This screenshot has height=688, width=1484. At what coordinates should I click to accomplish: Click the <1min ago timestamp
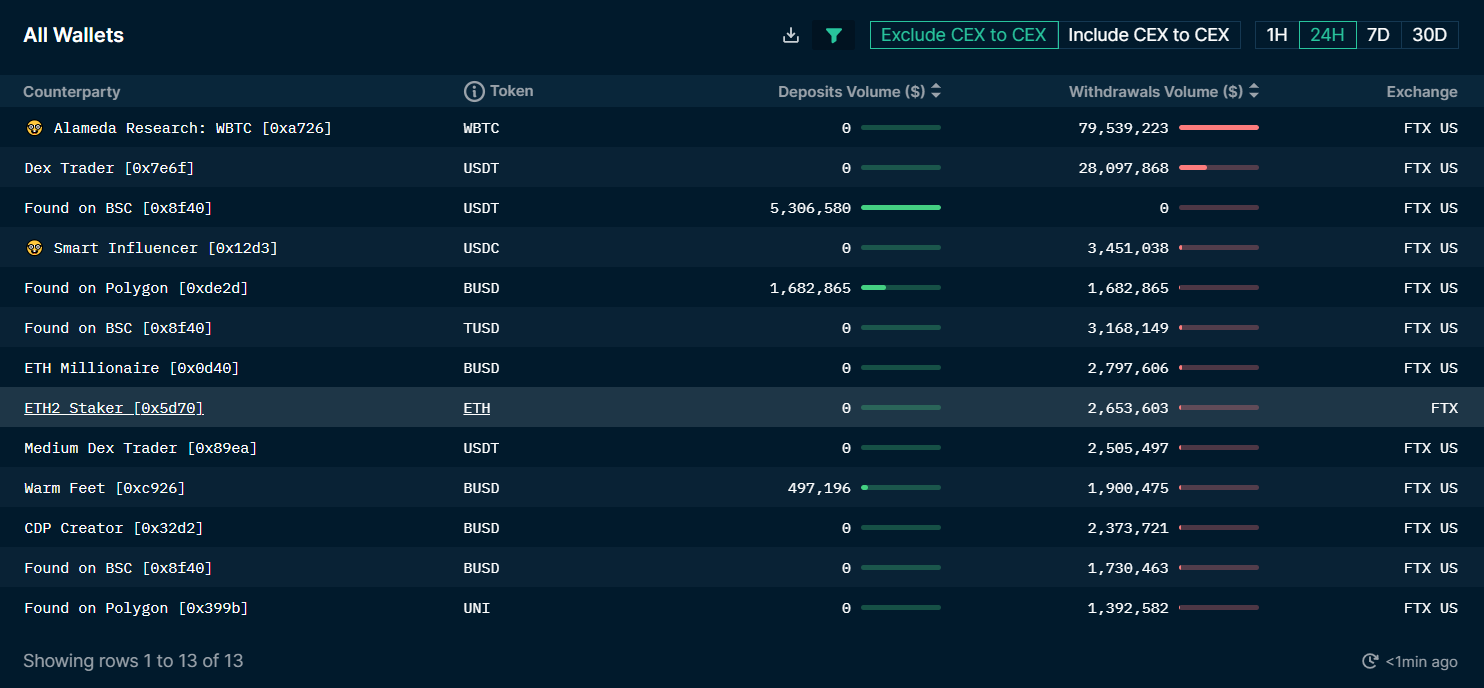[x=1421, y=662]
